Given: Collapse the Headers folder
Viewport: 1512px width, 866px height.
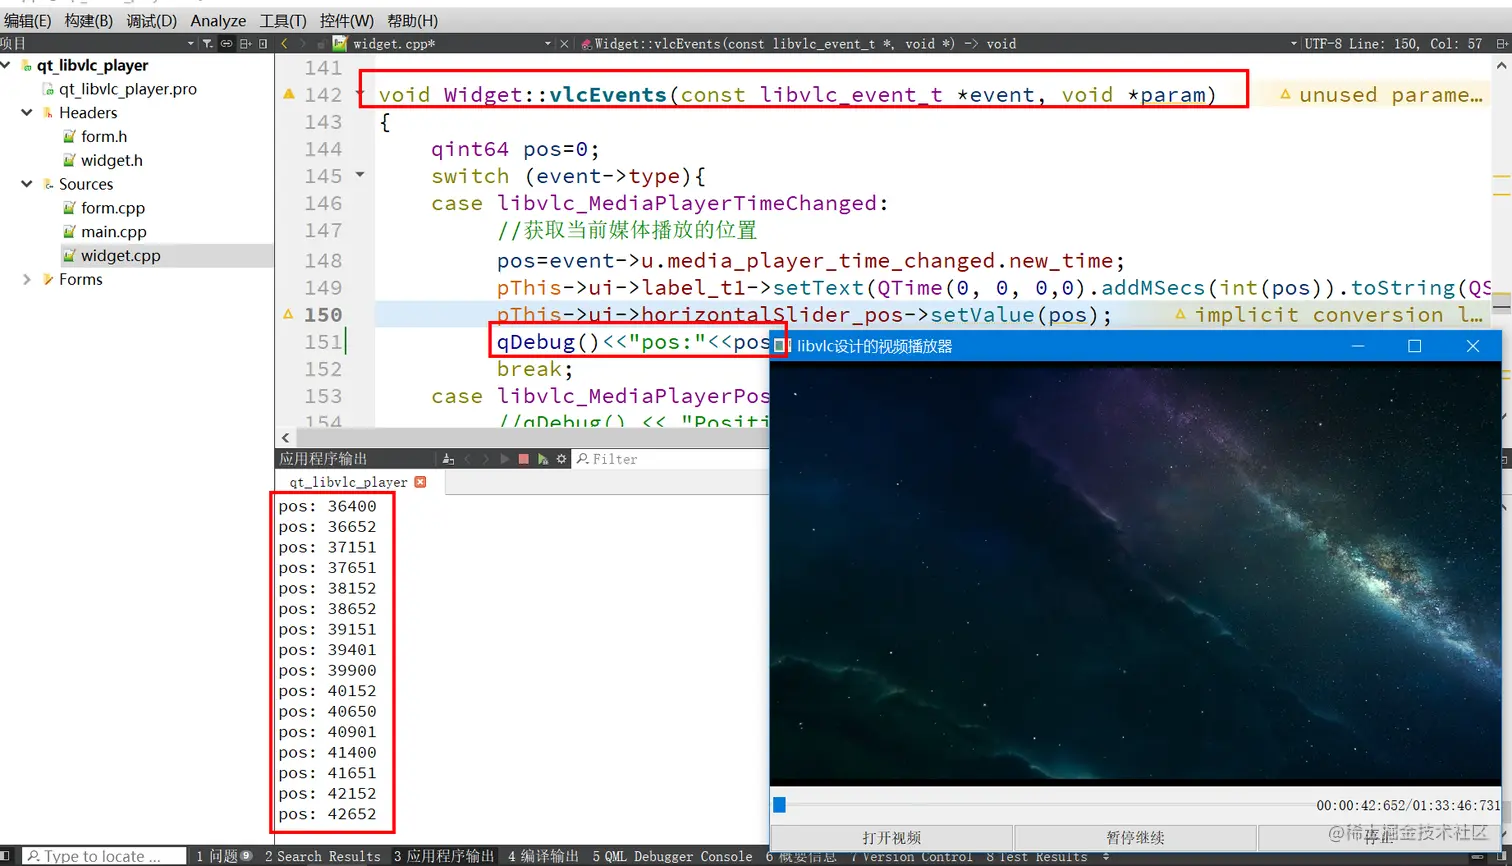Looking at the screenshot, I should coord(27,113).
